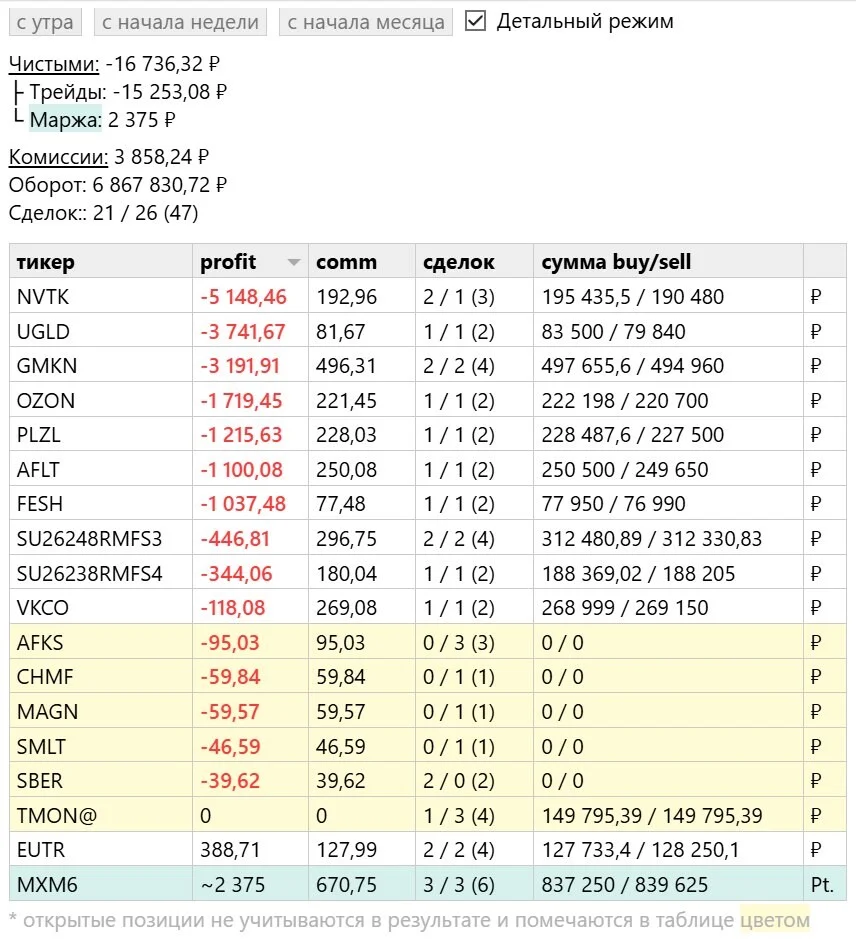Click the NVTK profit value -5 148,46
Image resolution: width=856 pixels, height=939 pixels.
[x=243, y=296]
